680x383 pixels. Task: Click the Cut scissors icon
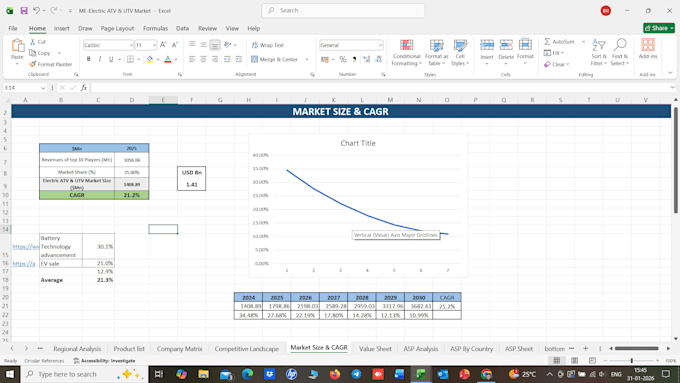(33, 42)
